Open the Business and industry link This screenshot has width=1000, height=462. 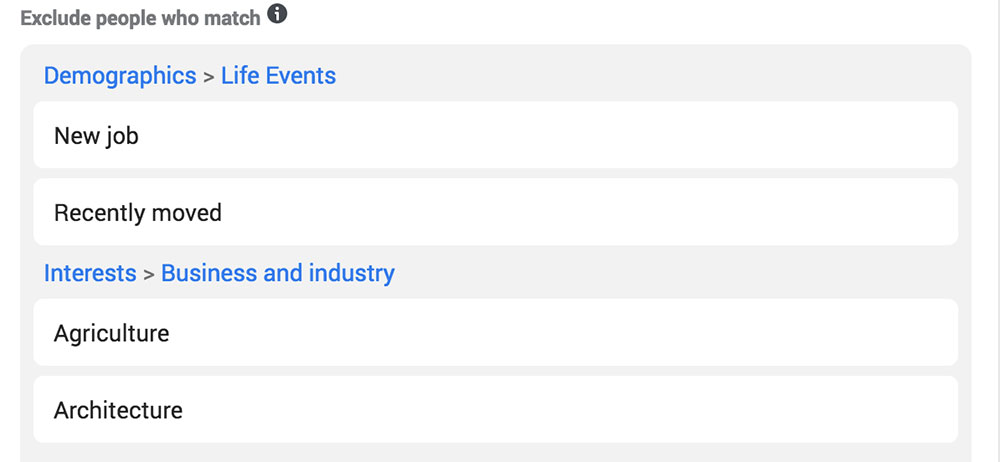pos(278,273)
